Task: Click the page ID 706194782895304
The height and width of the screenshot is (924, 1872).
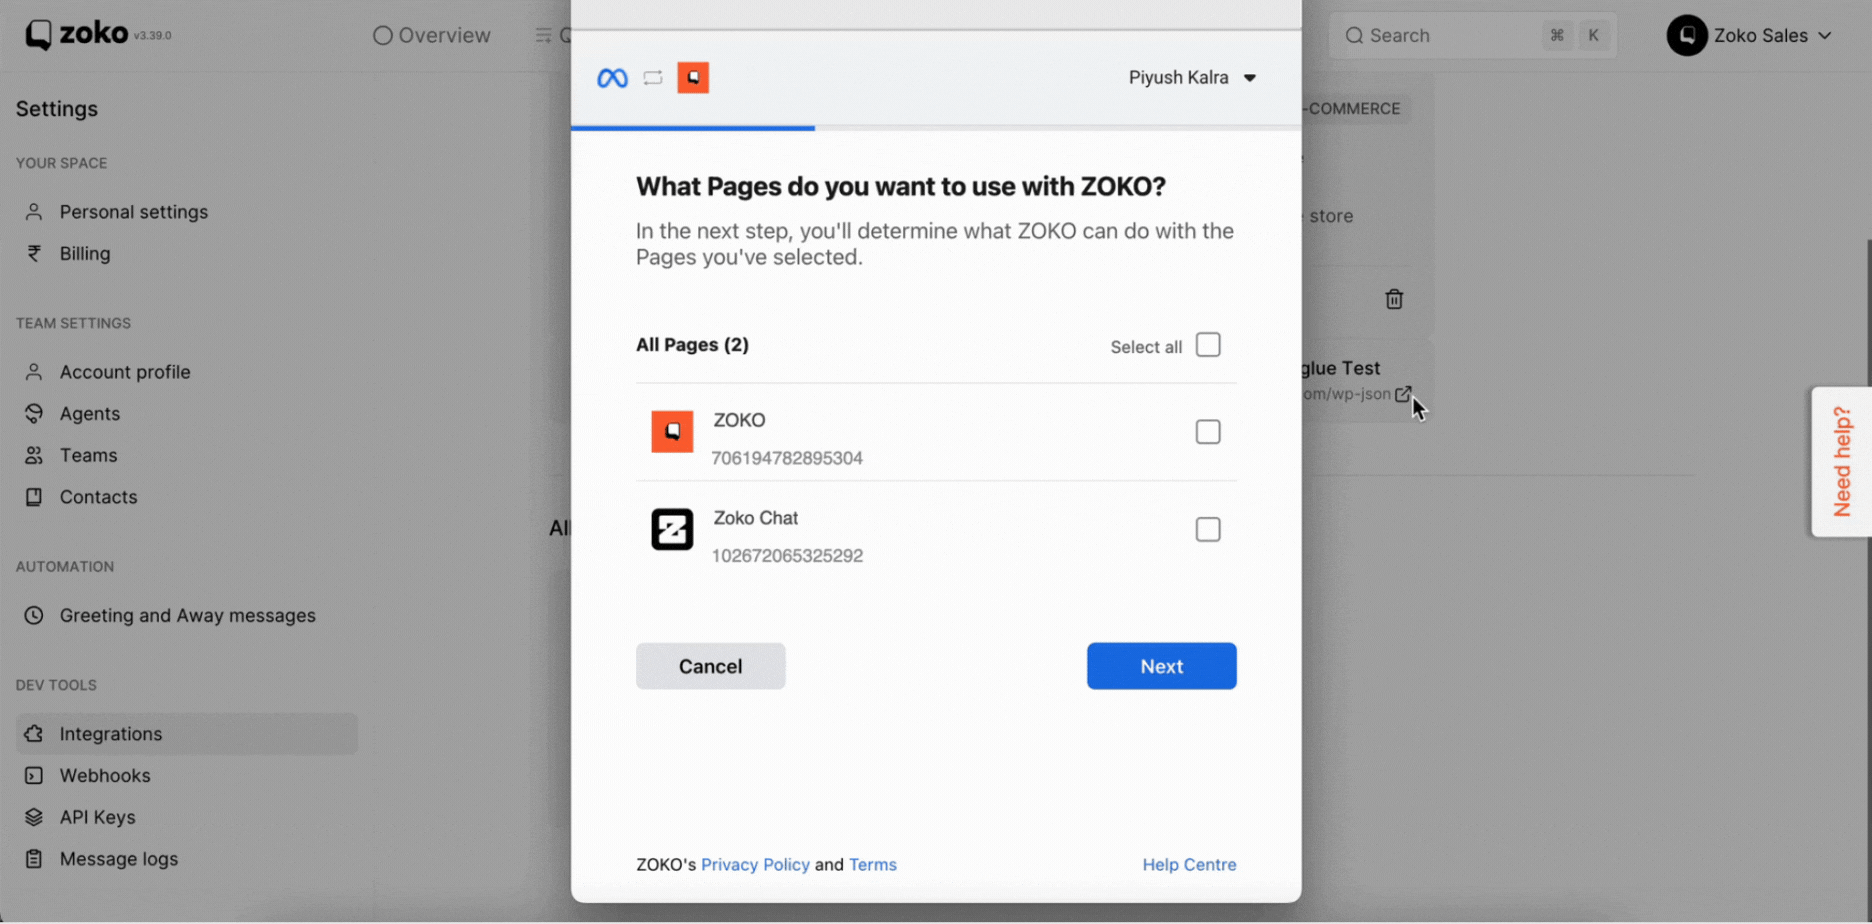Action: 787,458
